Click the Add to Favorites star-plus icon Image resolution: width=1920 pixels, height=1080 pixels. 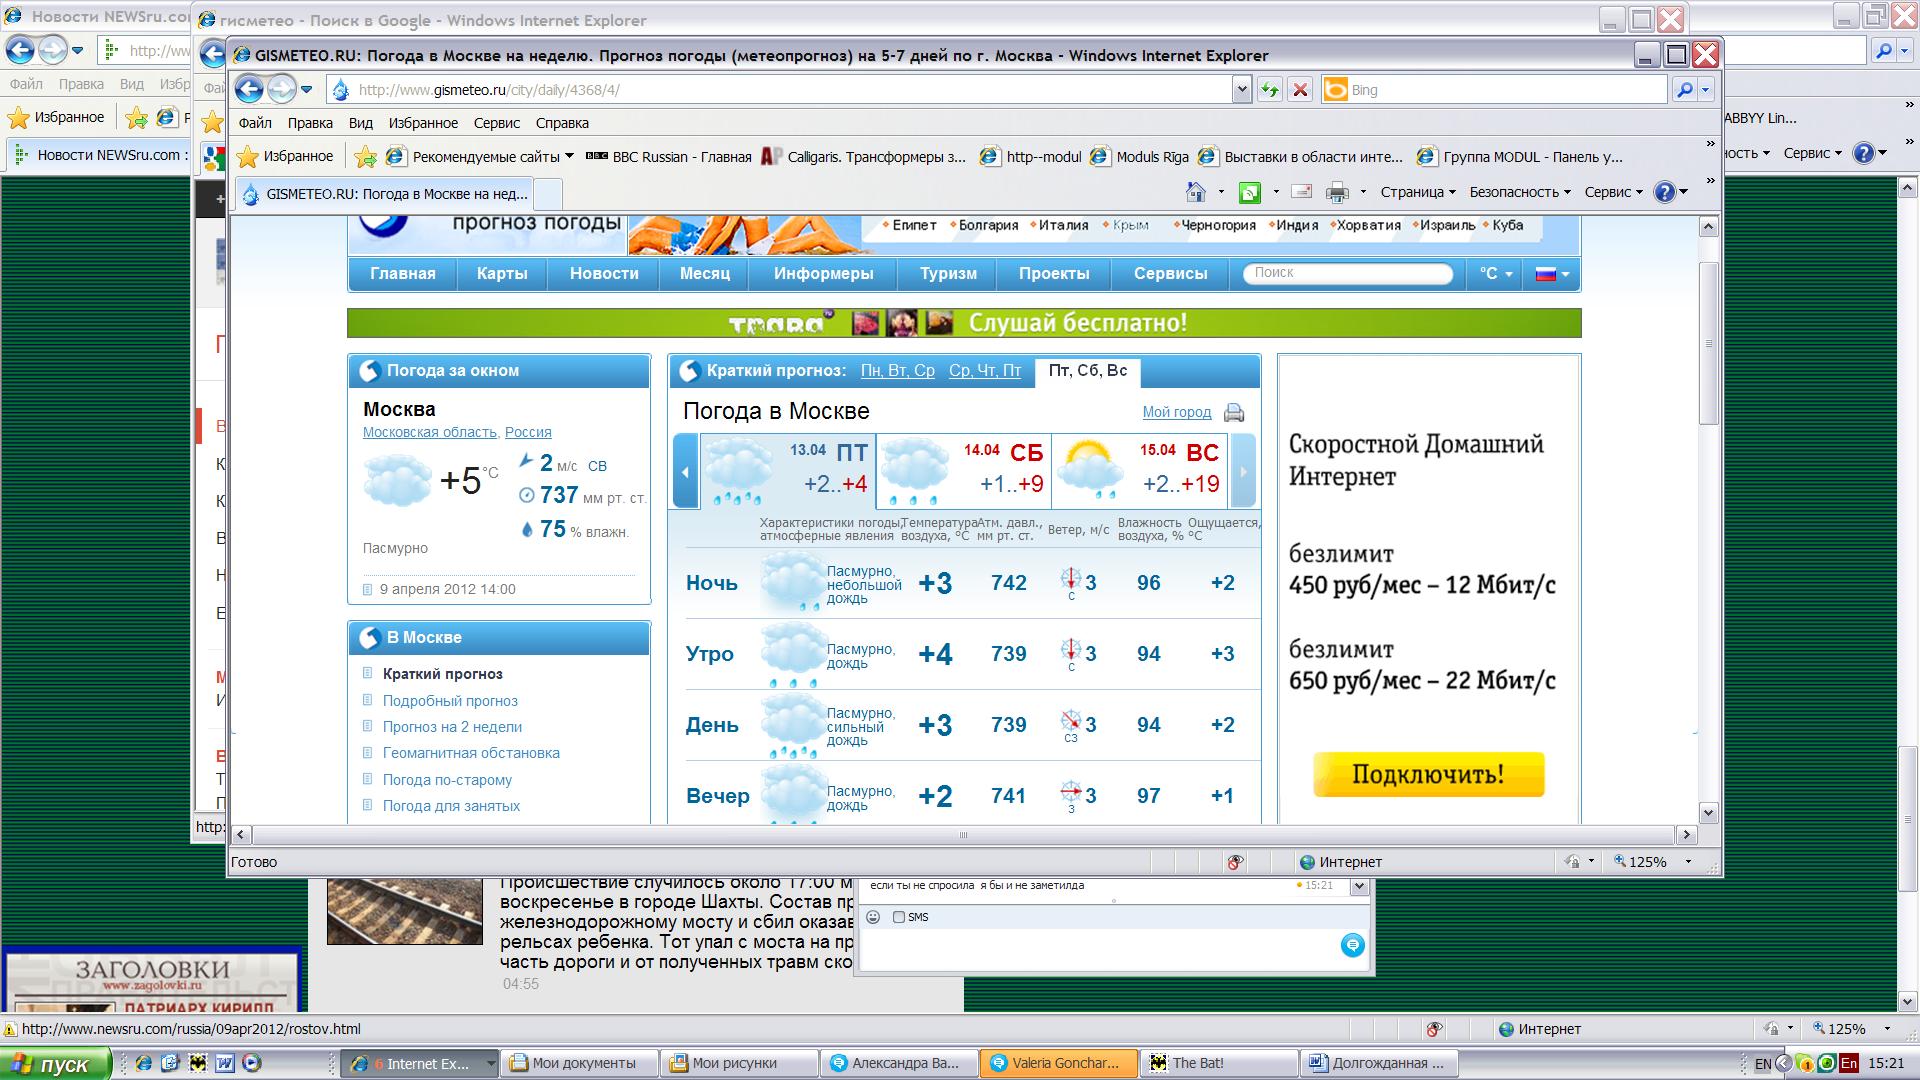click(x=366, y=157)
